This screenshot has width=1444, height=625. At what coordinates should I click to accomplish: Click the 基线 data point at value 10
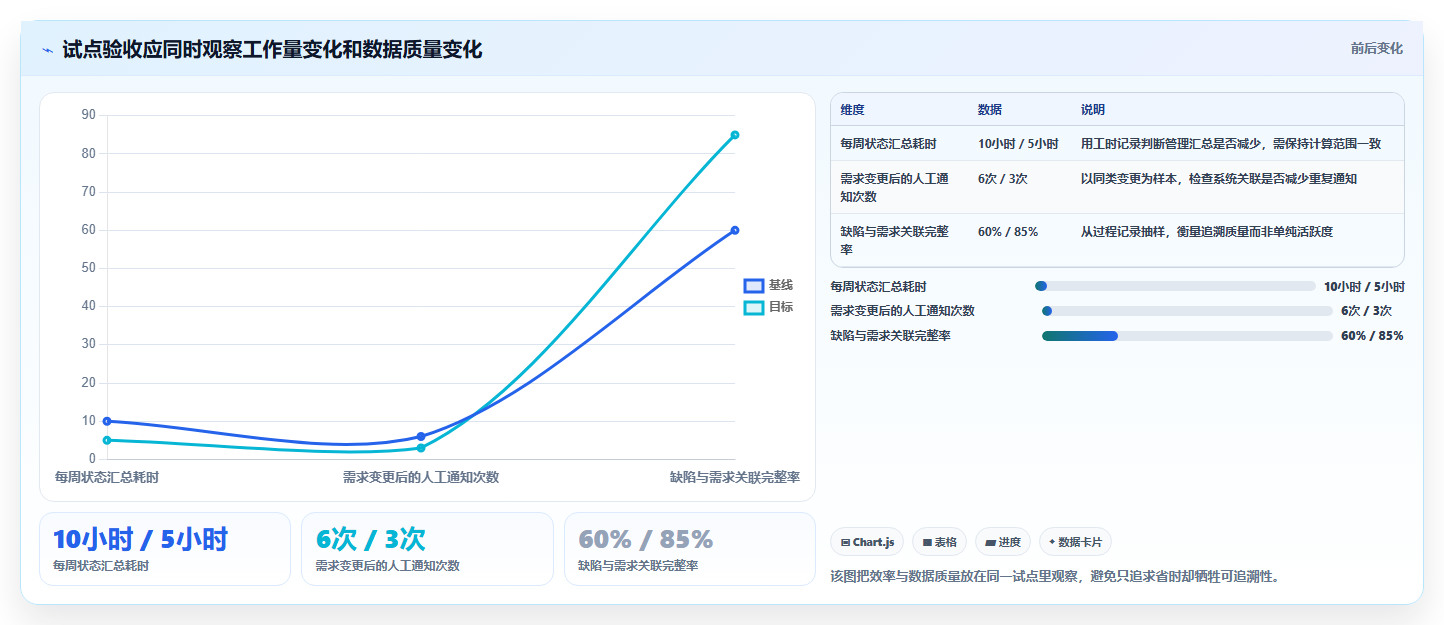pyautogui.click(x=107, y=421)
